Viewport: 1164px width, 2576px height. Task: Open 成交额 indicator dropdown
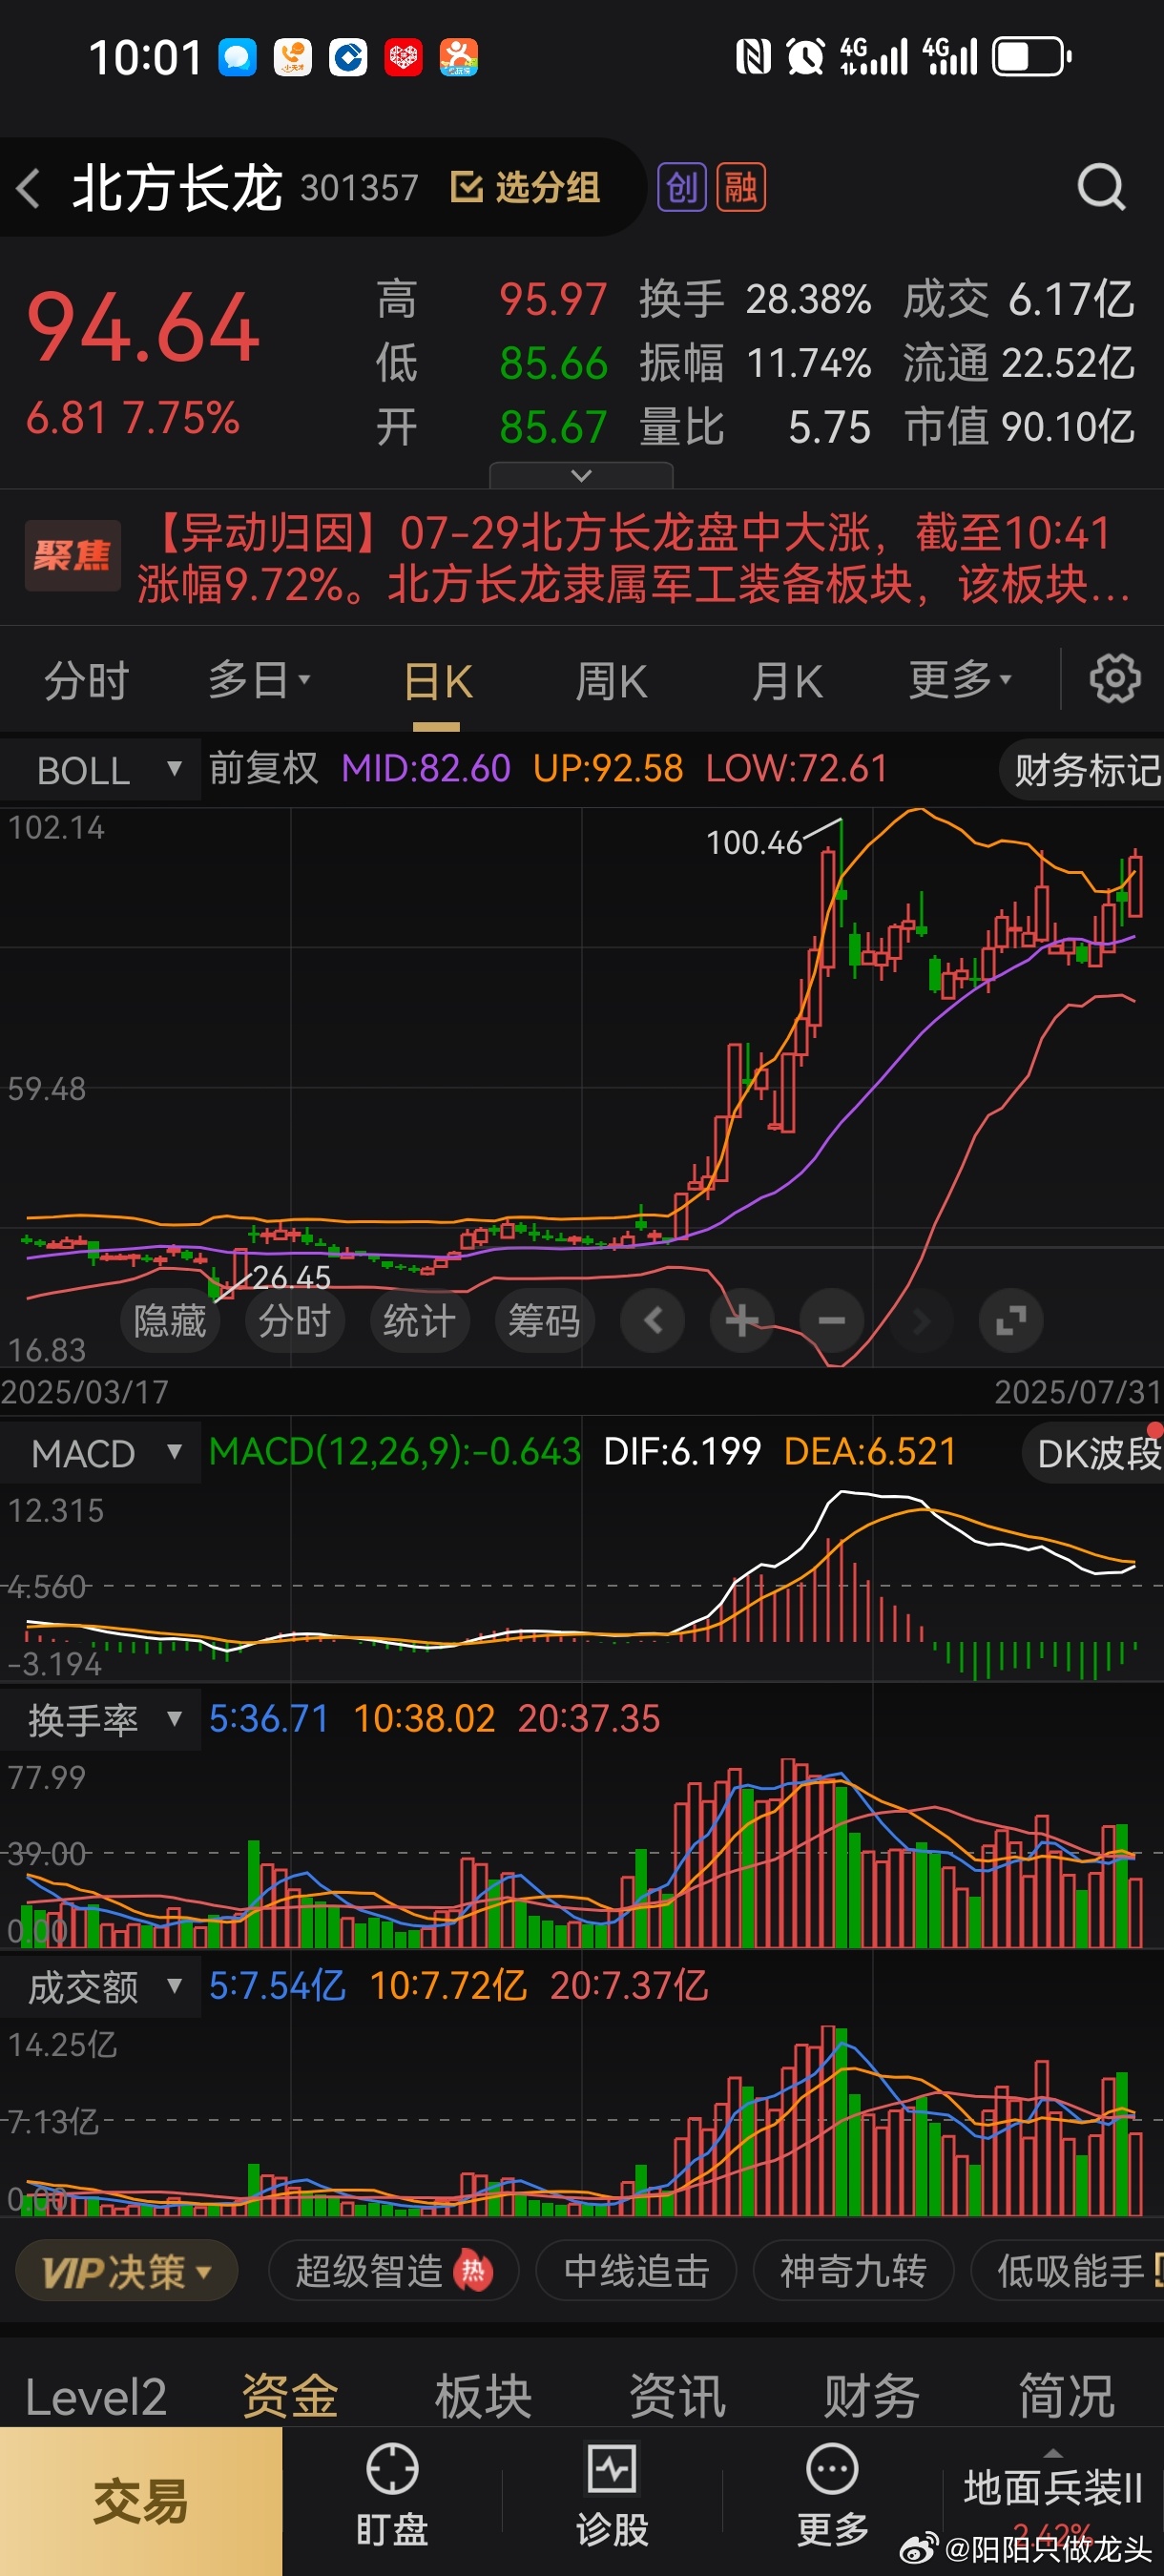100,1987
